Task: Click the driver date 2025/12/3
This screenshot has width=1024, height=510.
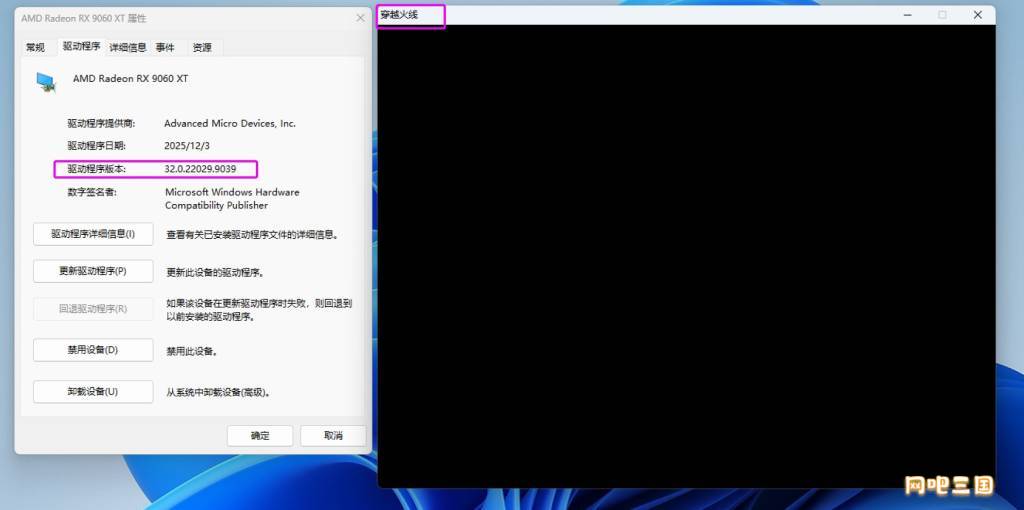Action: (x=187, y=146)
